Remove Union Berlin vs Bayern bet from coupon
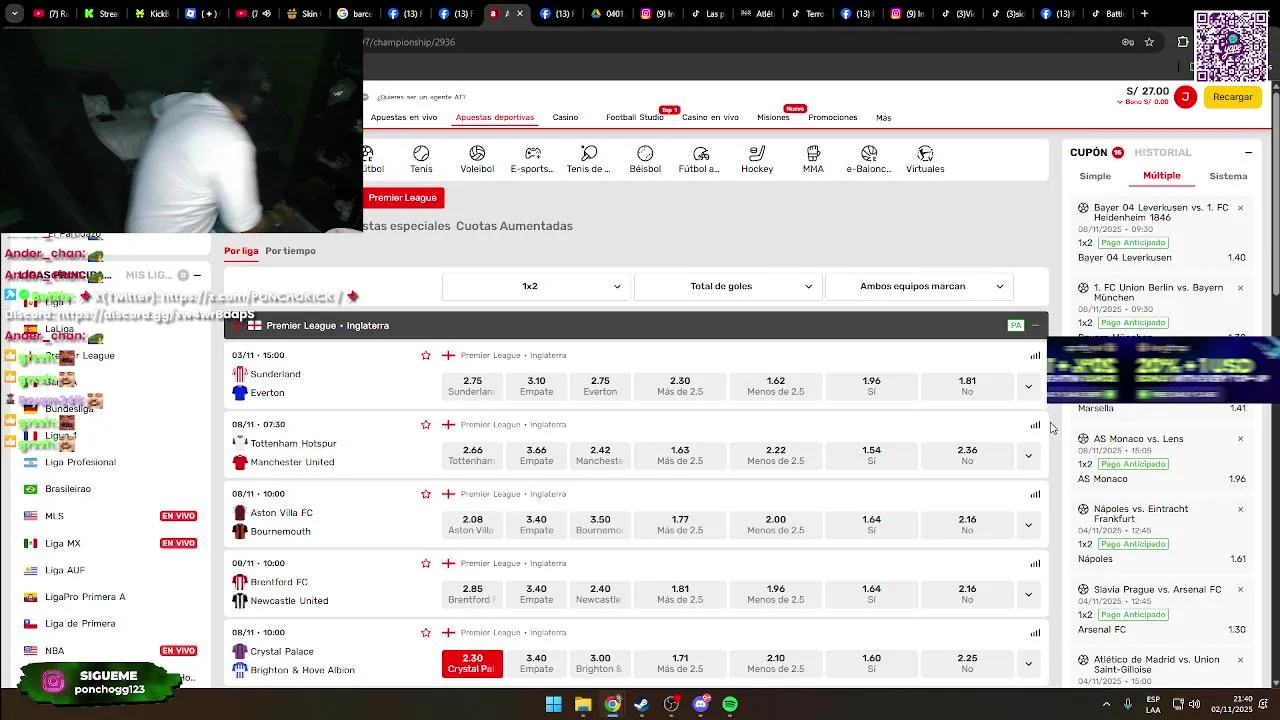Image resolution: width=1280 pixels, height=720 pixels. [x=1240, y=288]
